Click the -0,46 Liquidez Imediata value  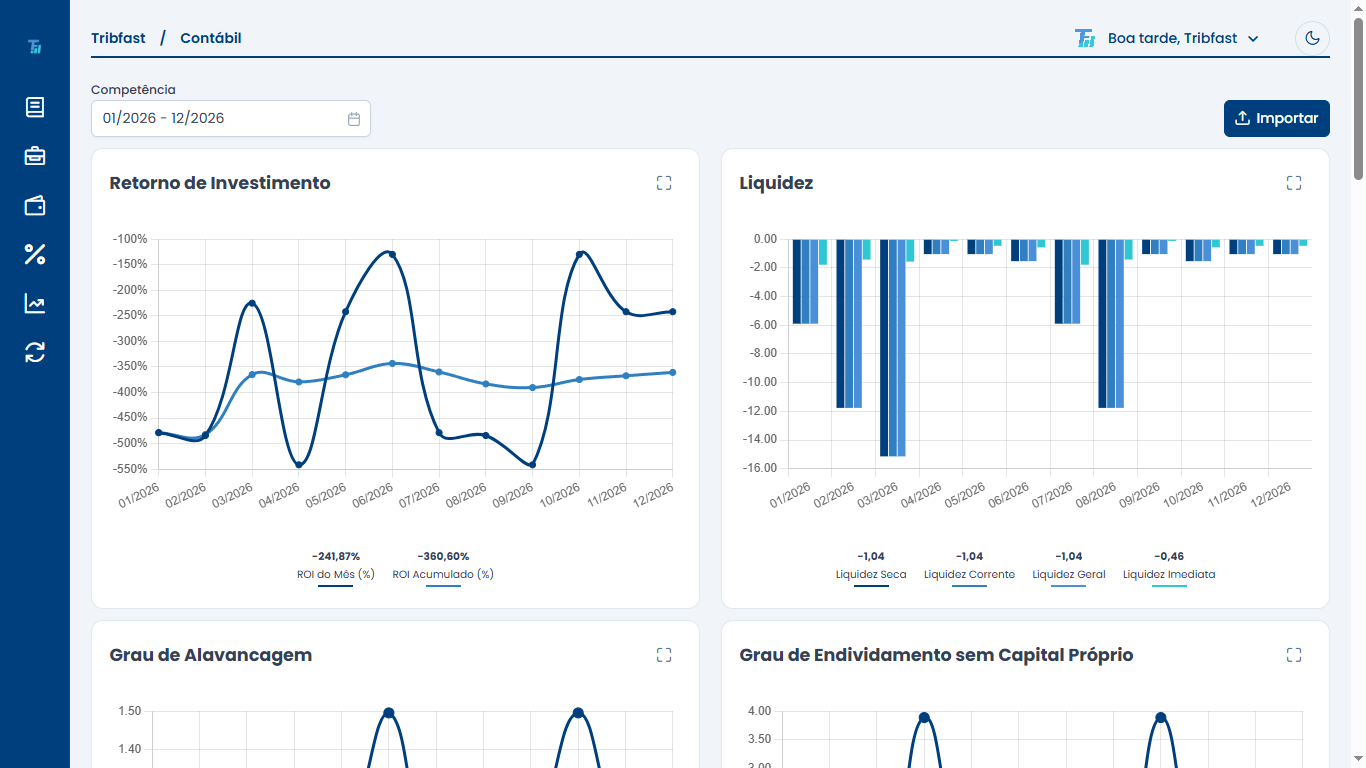[1169, 556]
